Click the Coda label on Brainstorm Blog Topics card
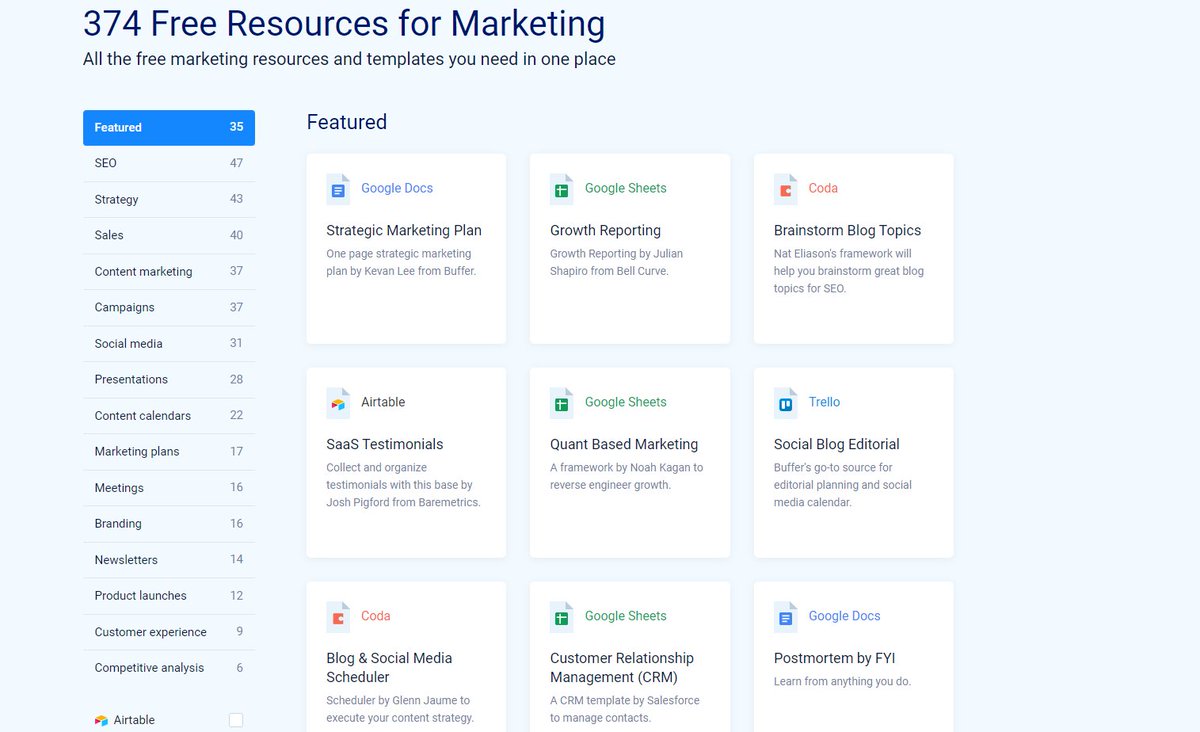This screenshot has height=732, width=1200. (823, 188)
